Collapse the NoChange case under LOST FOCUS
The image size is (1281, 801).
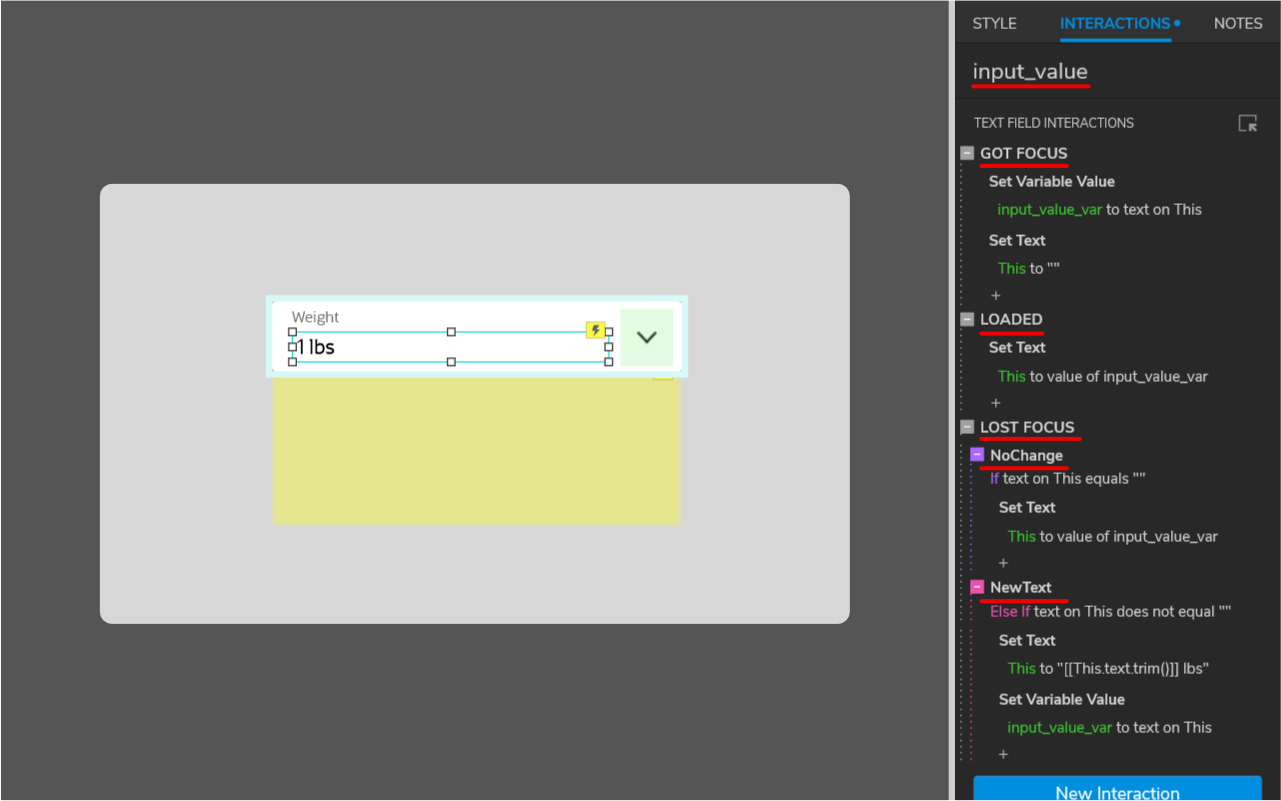(977, 454)
